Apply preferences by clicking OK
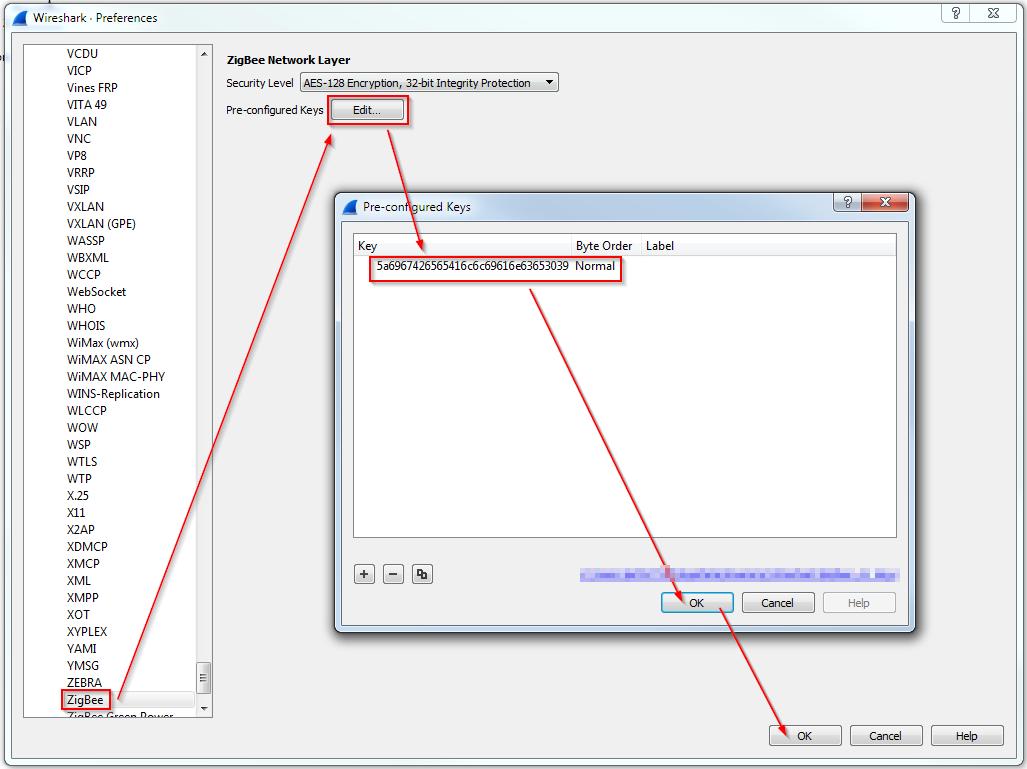Screen dimensions: 1027x769 [804, 735]
